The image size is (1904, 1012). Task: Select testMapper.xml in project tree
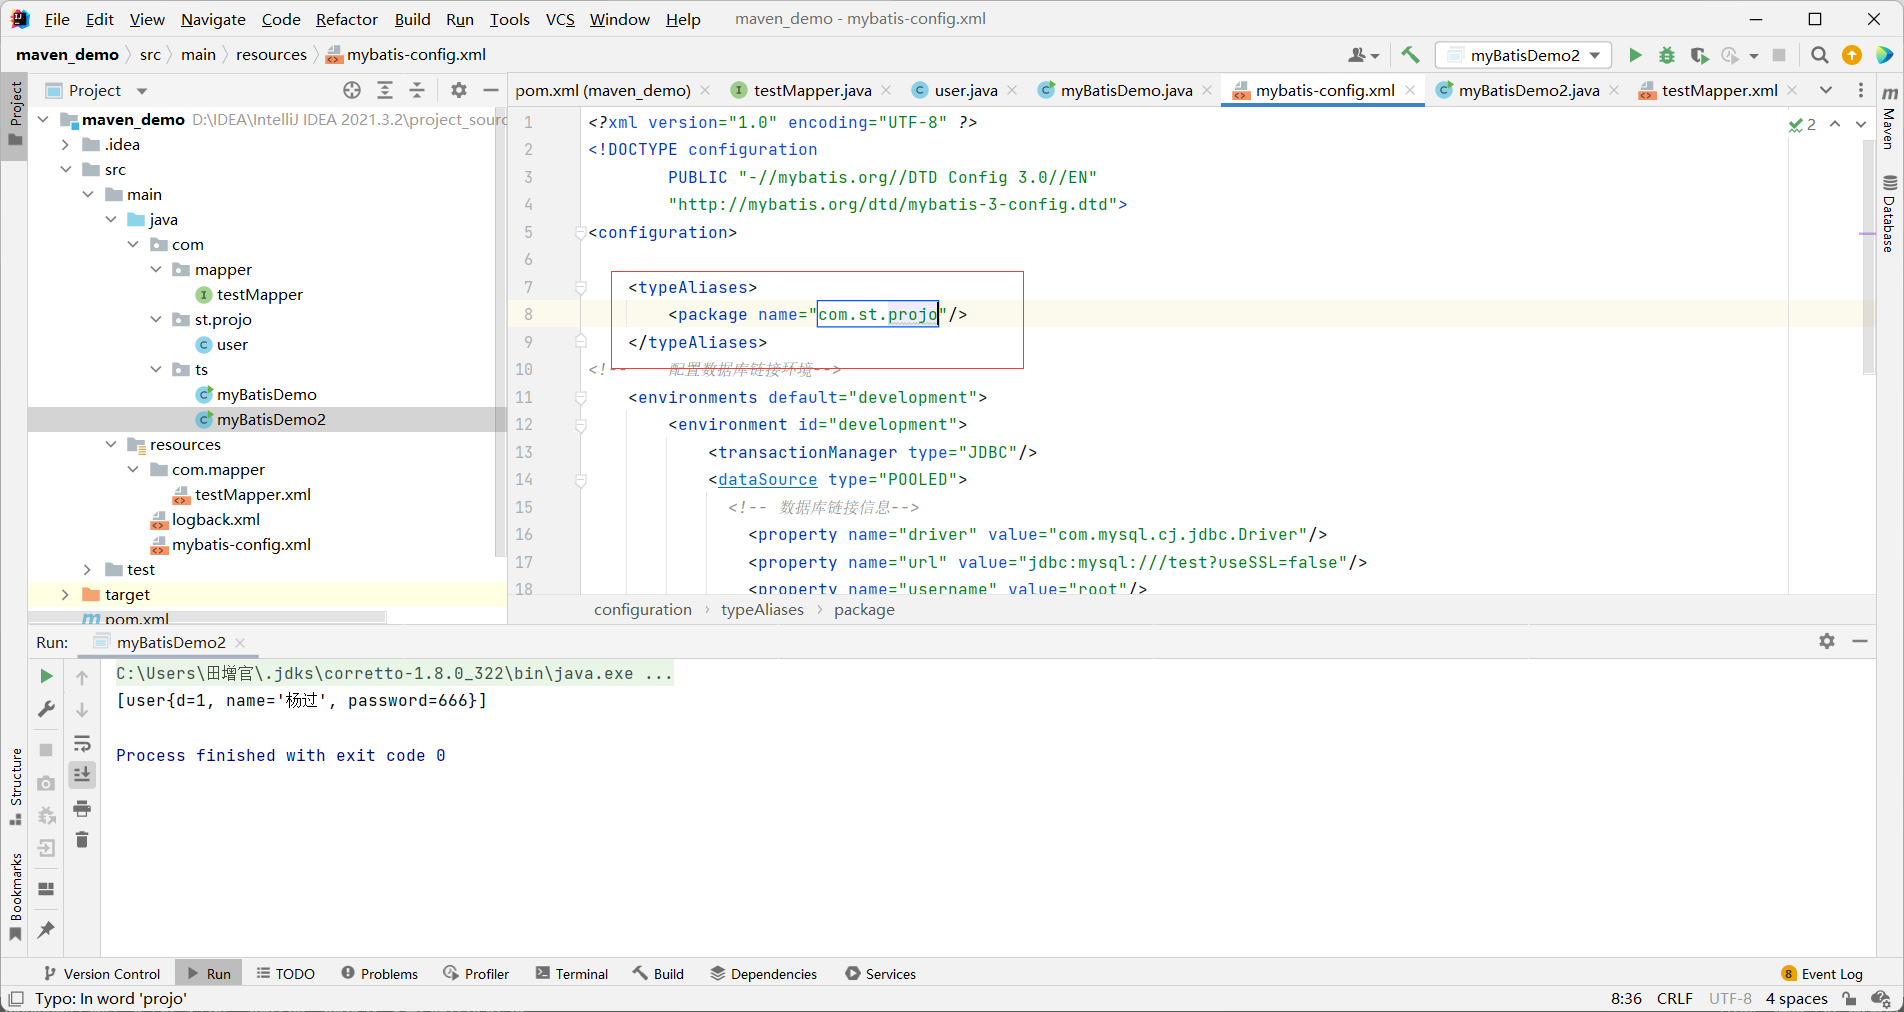tap(252, 494)
